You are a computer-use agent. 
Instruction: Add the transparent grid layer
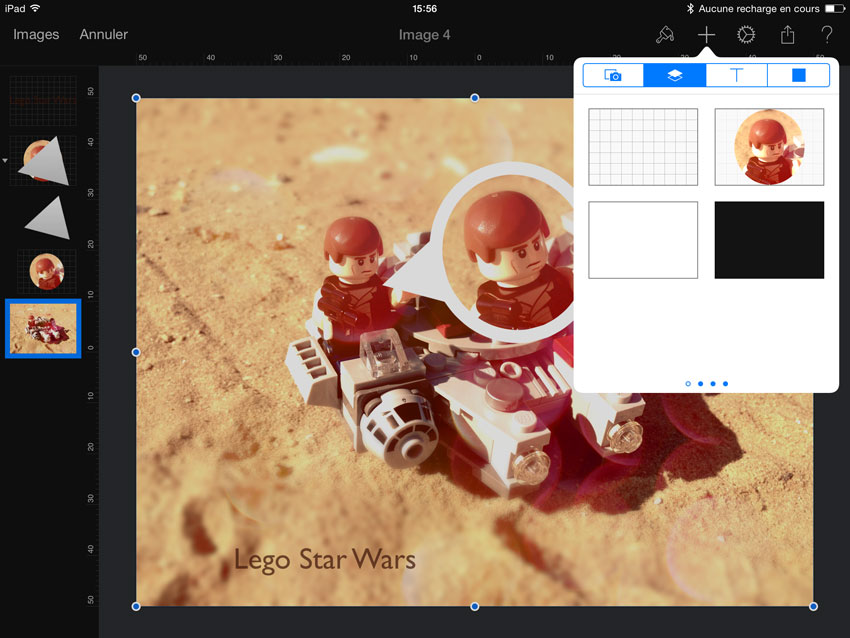pyautogui.click(x=643, y=147)
